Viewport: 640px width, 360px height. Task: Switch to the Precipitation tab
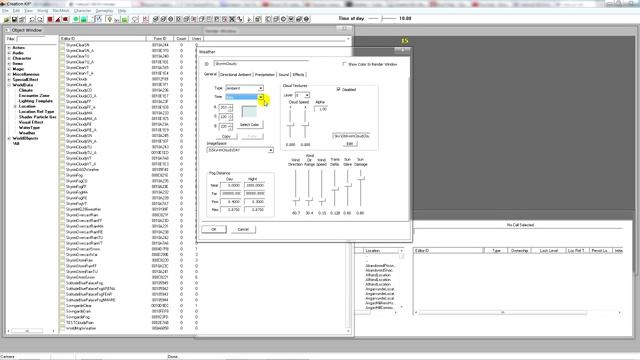tap(264, 75)
